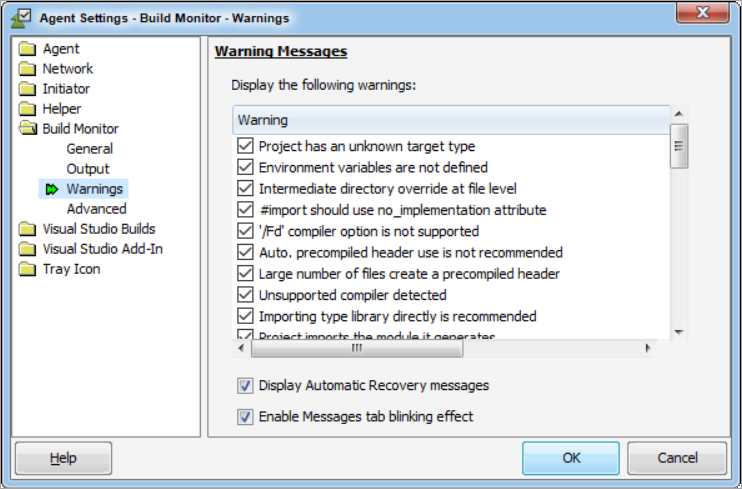The width and height of the screenshot is (742, 489).
Task: Click the warnings list scroll-down arrow
Action: (679, 331)
